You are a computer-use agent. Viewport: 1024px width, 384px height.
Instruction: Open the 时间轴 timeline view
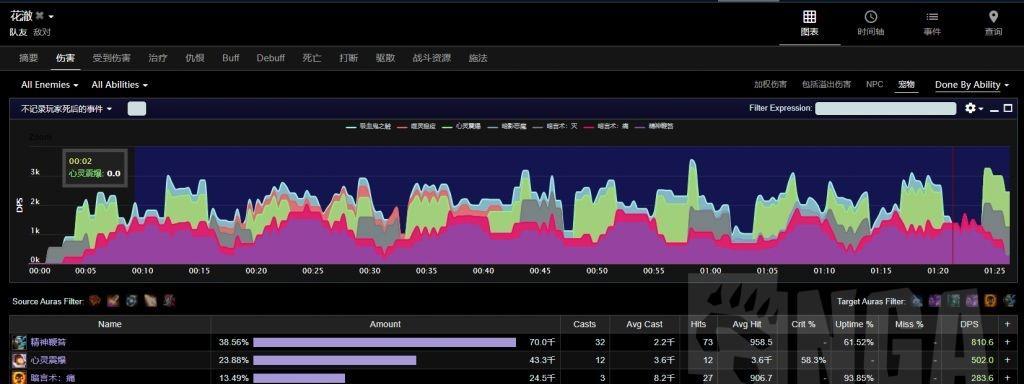tap(870, 24)
